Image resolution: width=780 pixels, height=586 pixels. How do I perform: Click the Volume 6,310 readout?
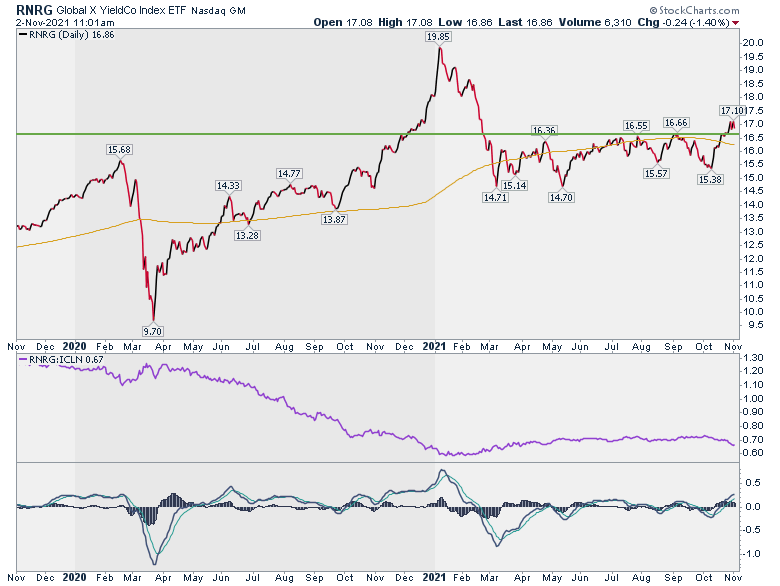point(594,22)
